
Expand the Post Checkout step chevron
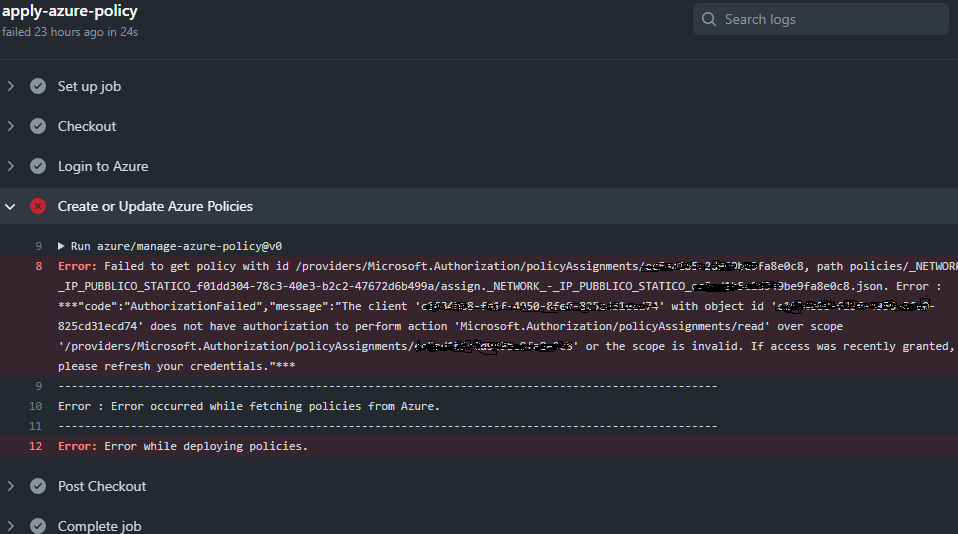coord(10,486)
